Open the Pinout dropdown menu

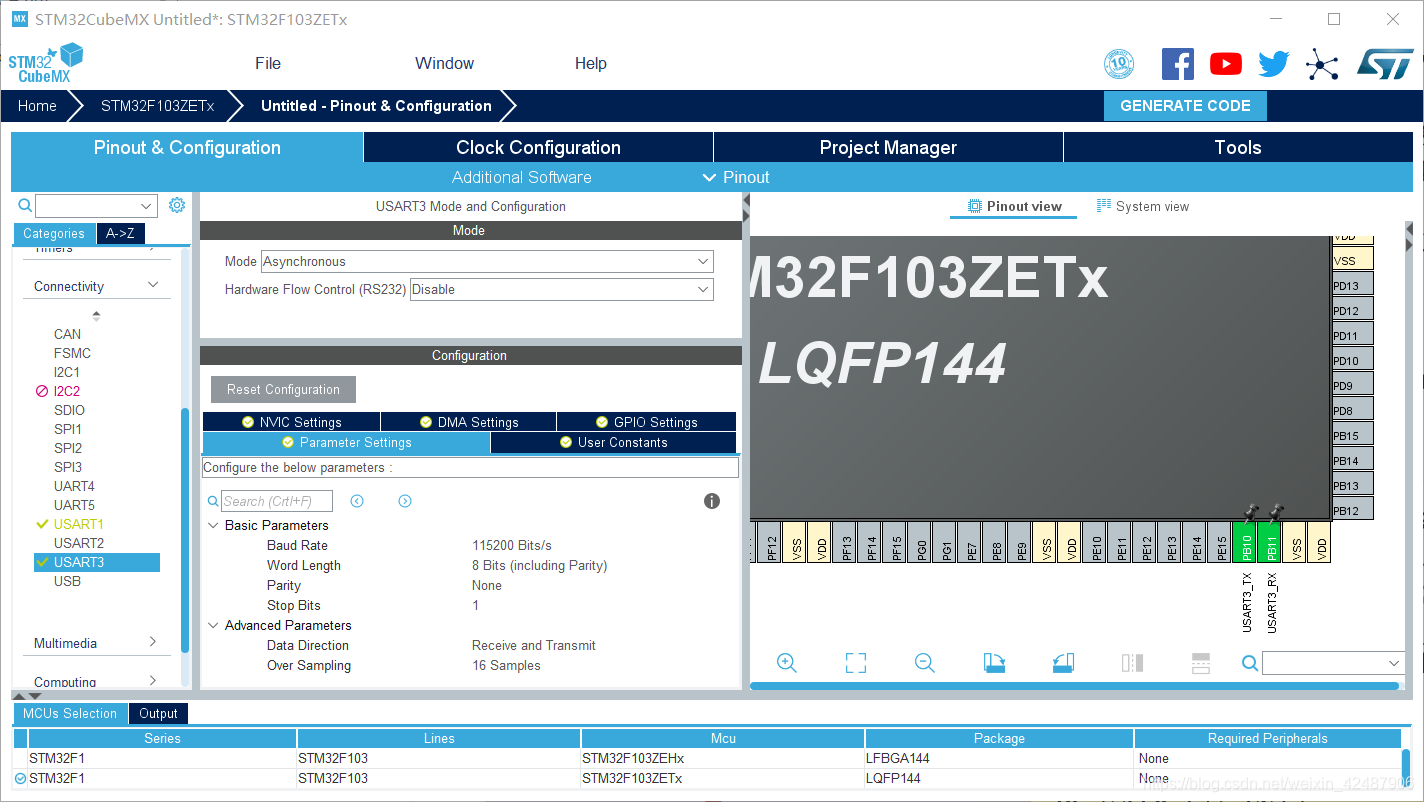(736, 177)
